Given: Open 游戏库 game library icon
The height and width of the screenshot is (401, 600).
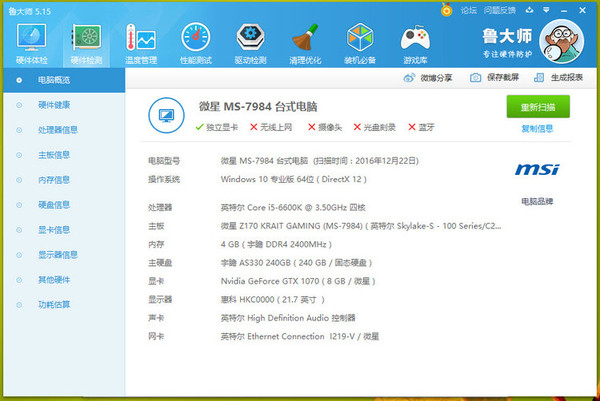Looking at the screenshot, I should tap(414, 40).
